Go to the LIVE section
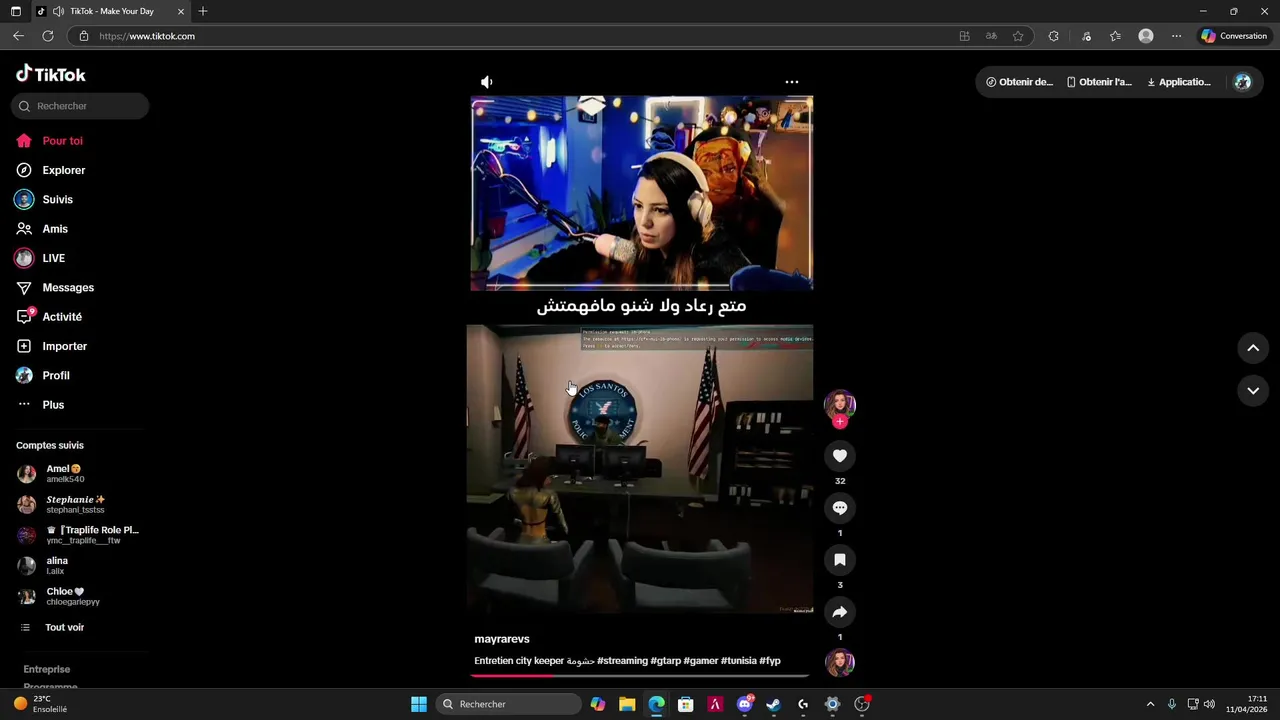 (53, 258)
